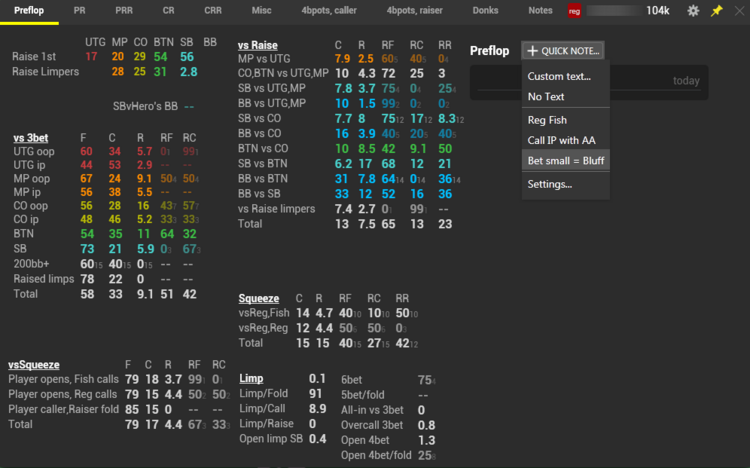Open the 4bpots, caller tab

(x=329, y=10)
